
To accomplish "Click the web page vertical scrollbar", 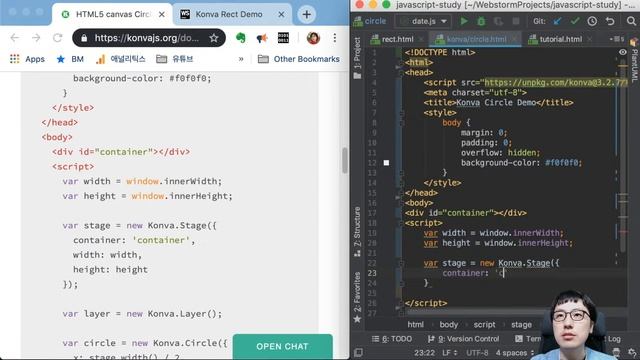I will click(345, 160).
